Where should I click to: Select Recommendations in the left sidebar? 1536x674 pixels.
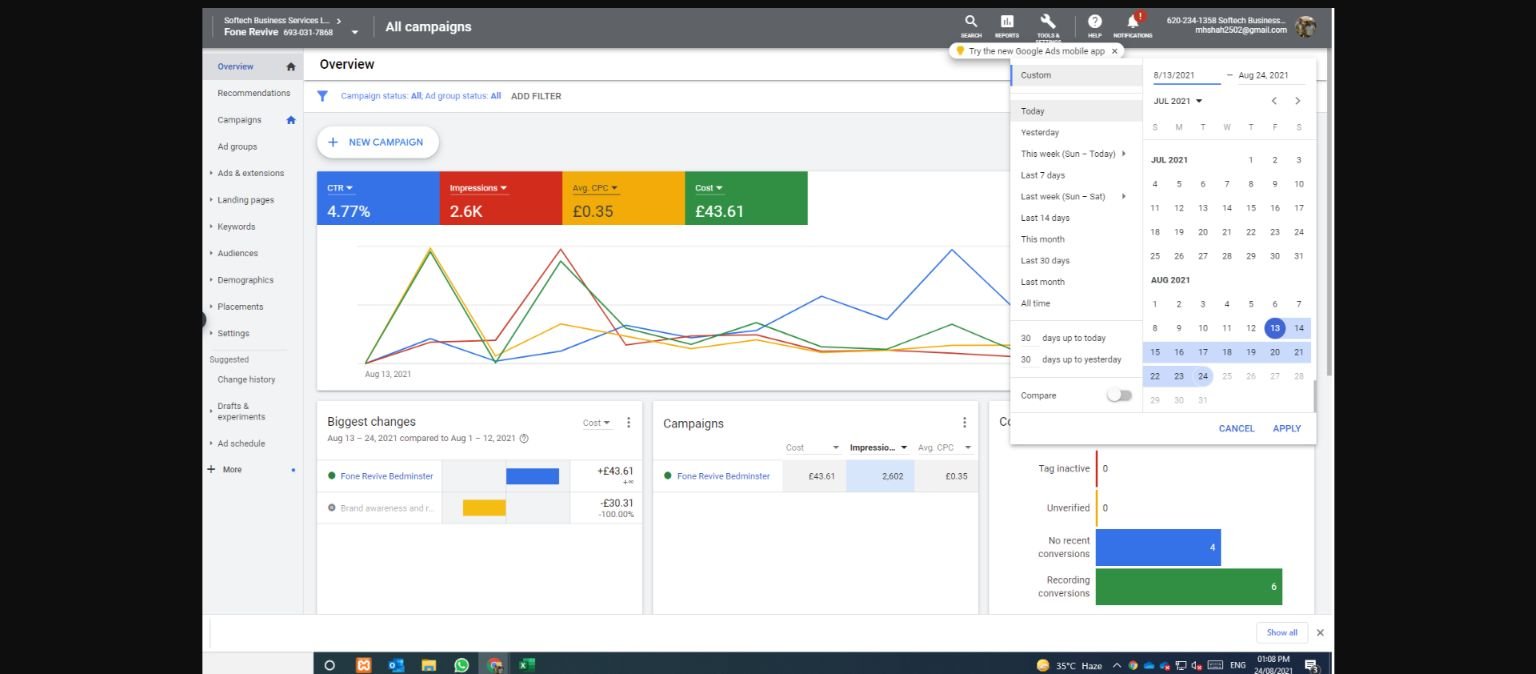pos(254,93)
